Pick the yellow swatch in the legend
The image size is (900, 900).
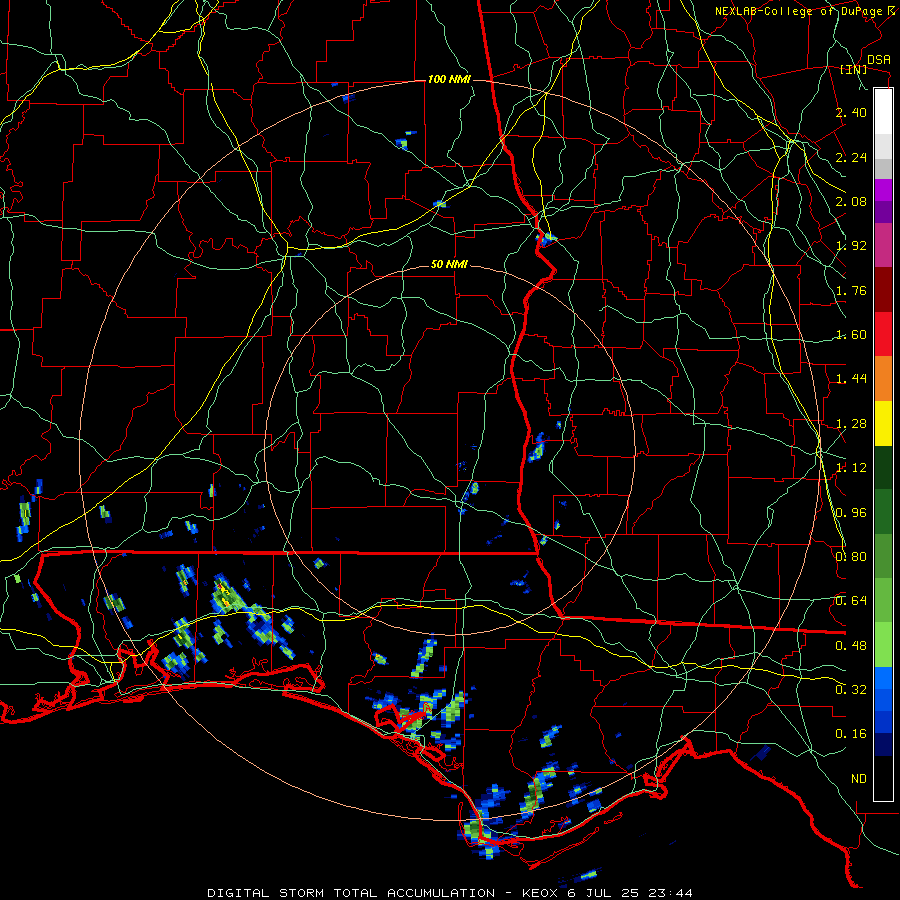883,423
